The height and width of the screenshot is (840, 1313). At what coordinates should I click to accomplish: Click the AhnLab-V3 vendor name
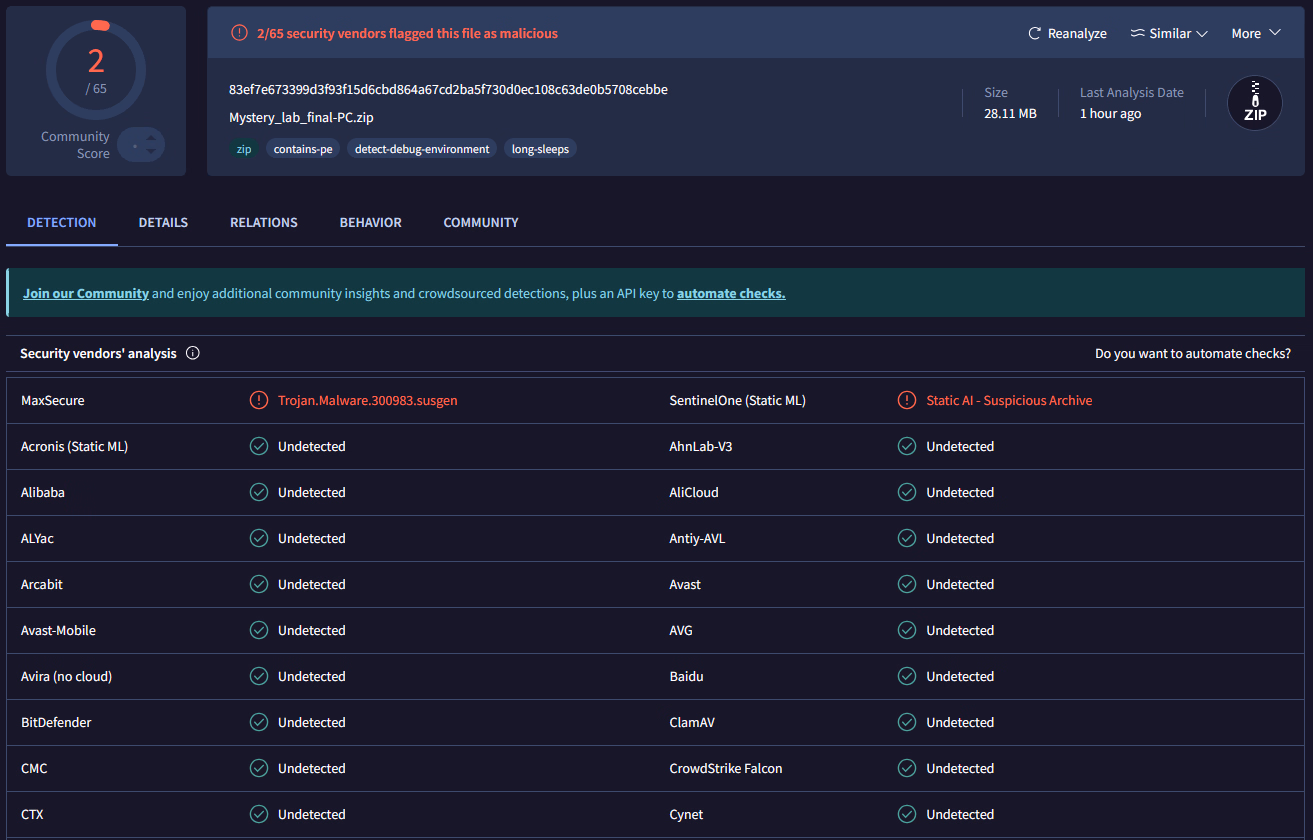pyautogui.click(x=700, y=446)
